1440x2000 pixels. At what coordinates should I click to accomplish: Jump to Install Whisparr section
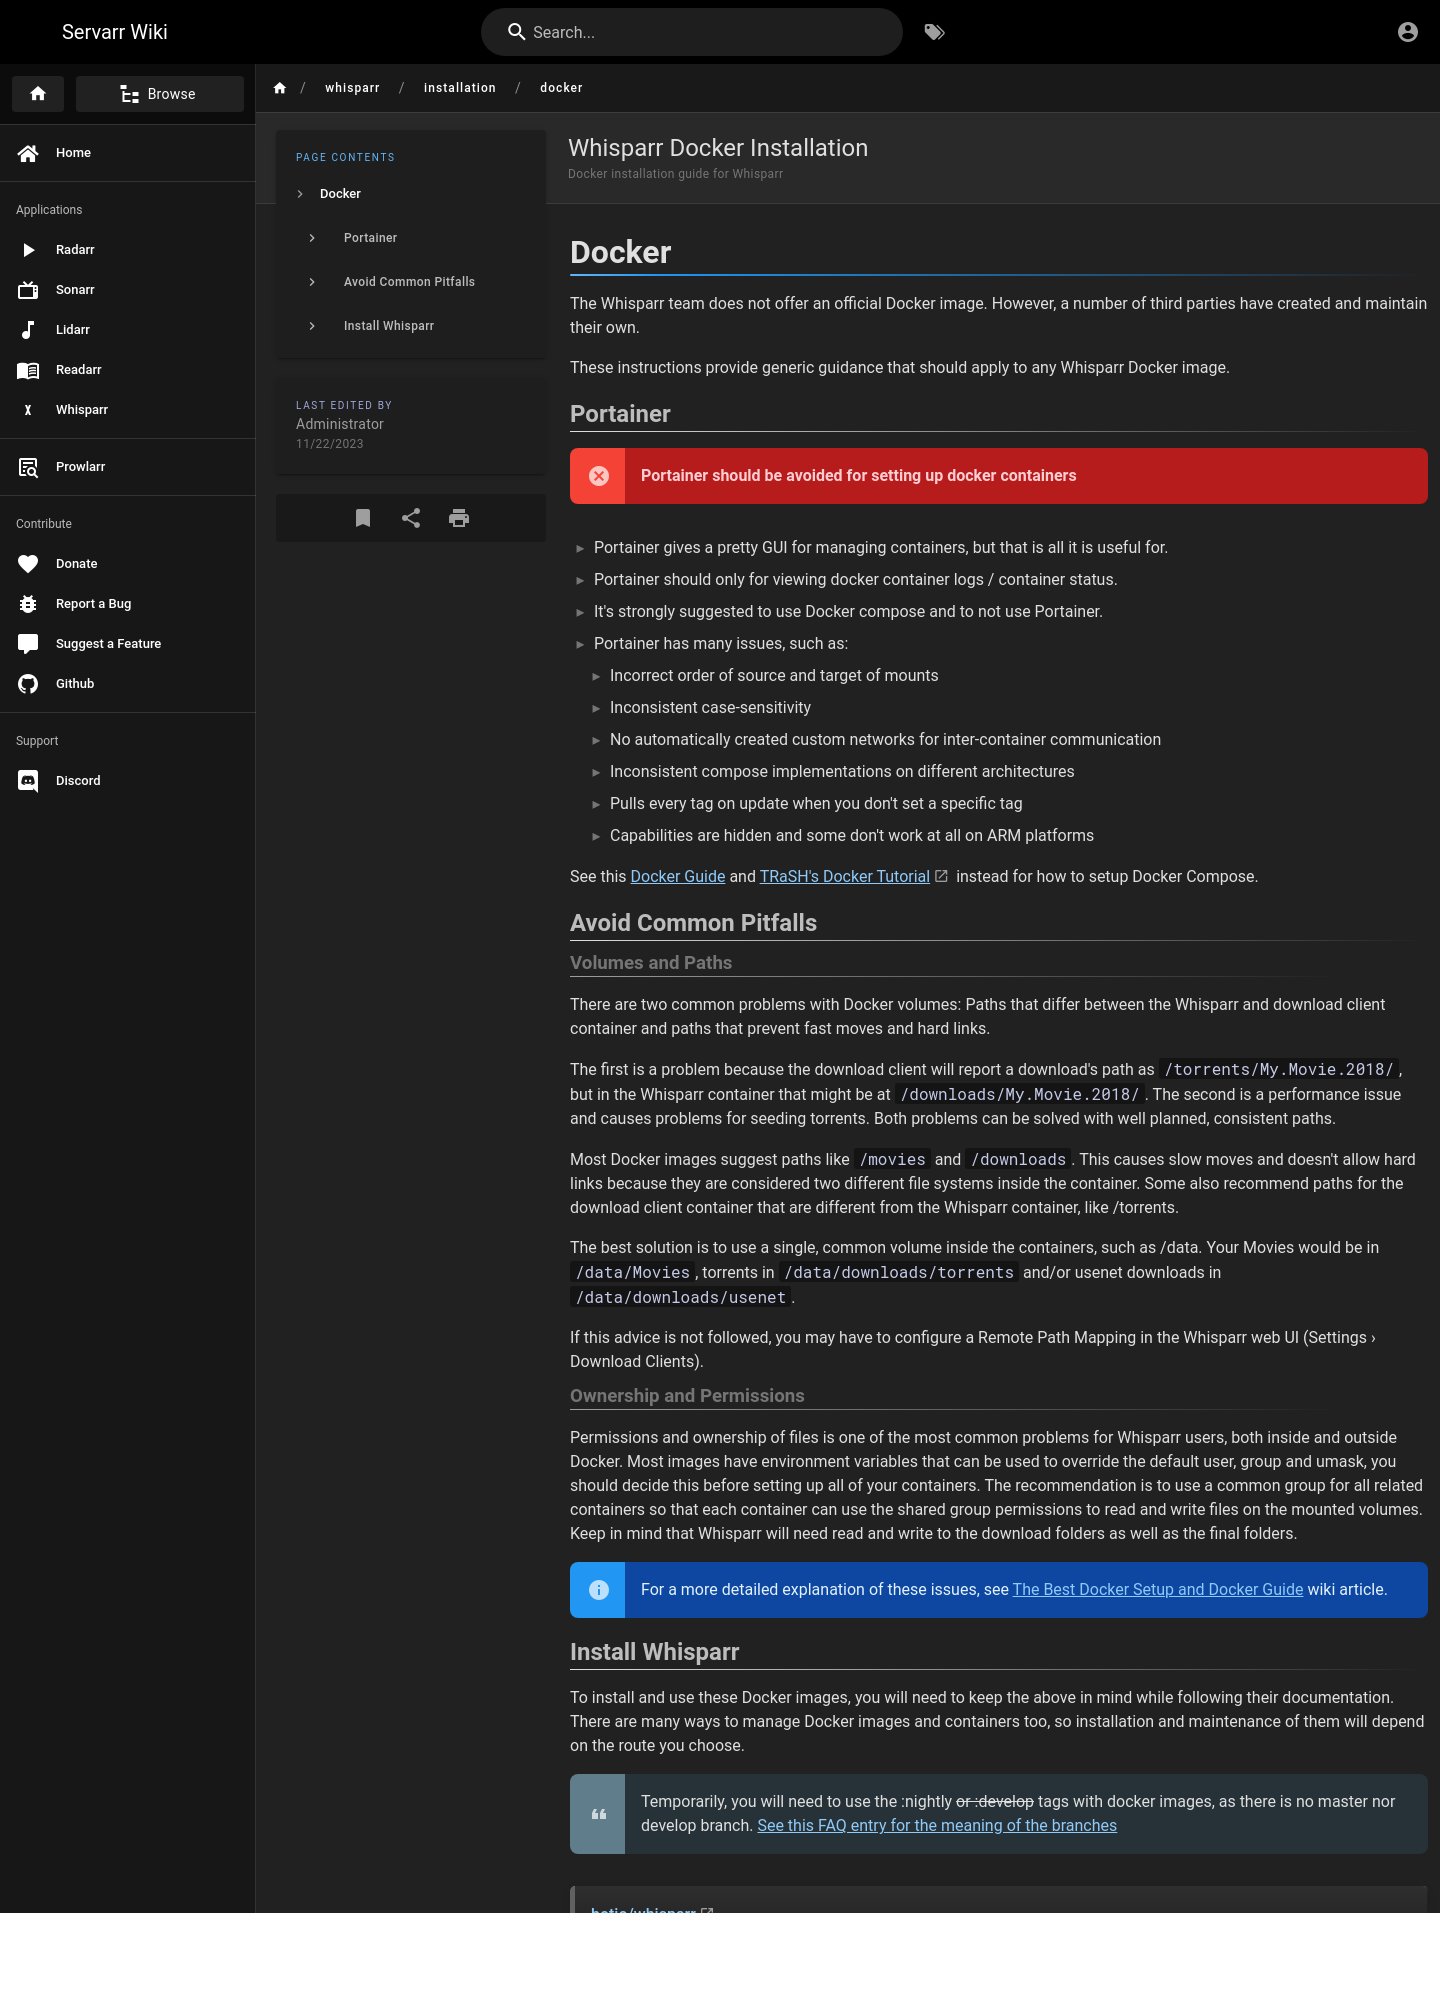(389, 326)
